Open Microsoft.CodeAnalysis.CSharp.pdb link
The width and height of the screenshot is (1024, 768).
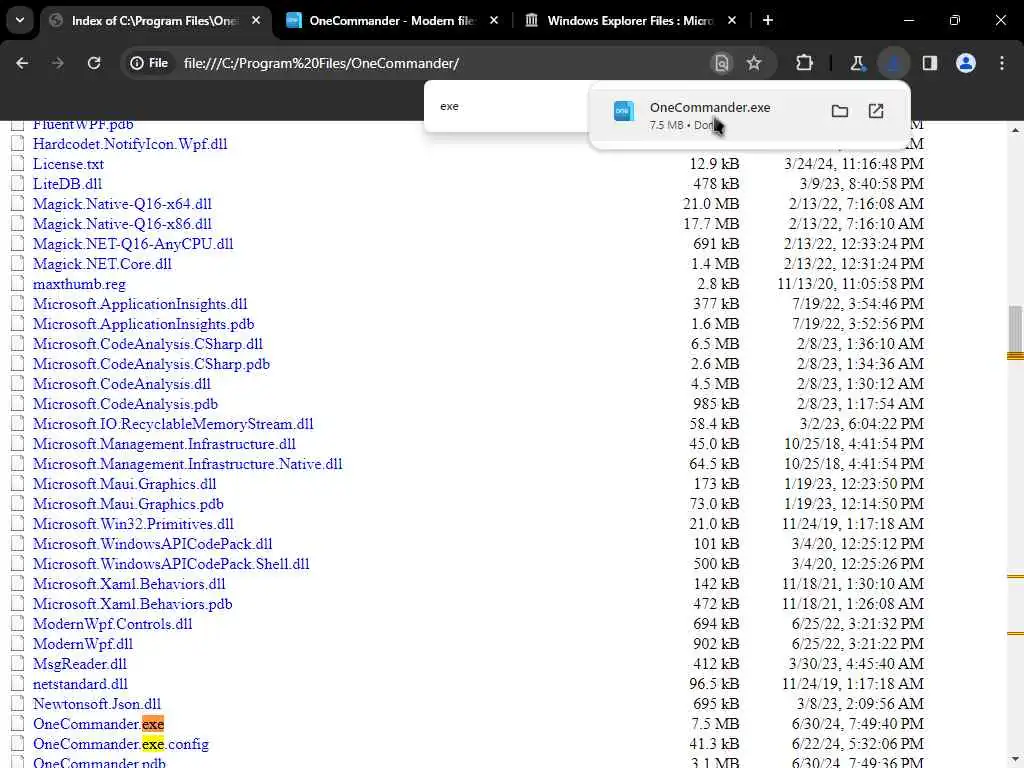pos(152,364)
